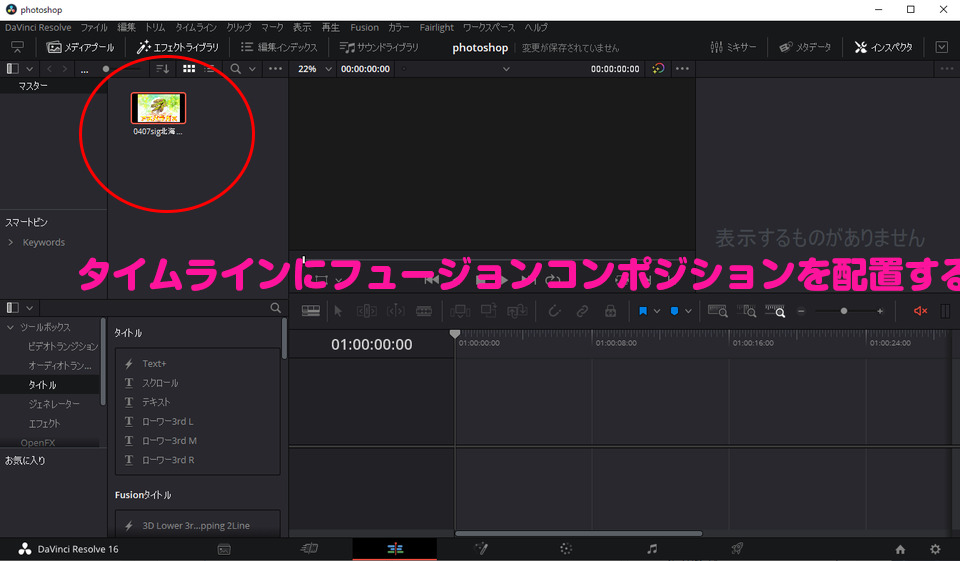Click the media pool thumbnail size slider

[106, 69]
